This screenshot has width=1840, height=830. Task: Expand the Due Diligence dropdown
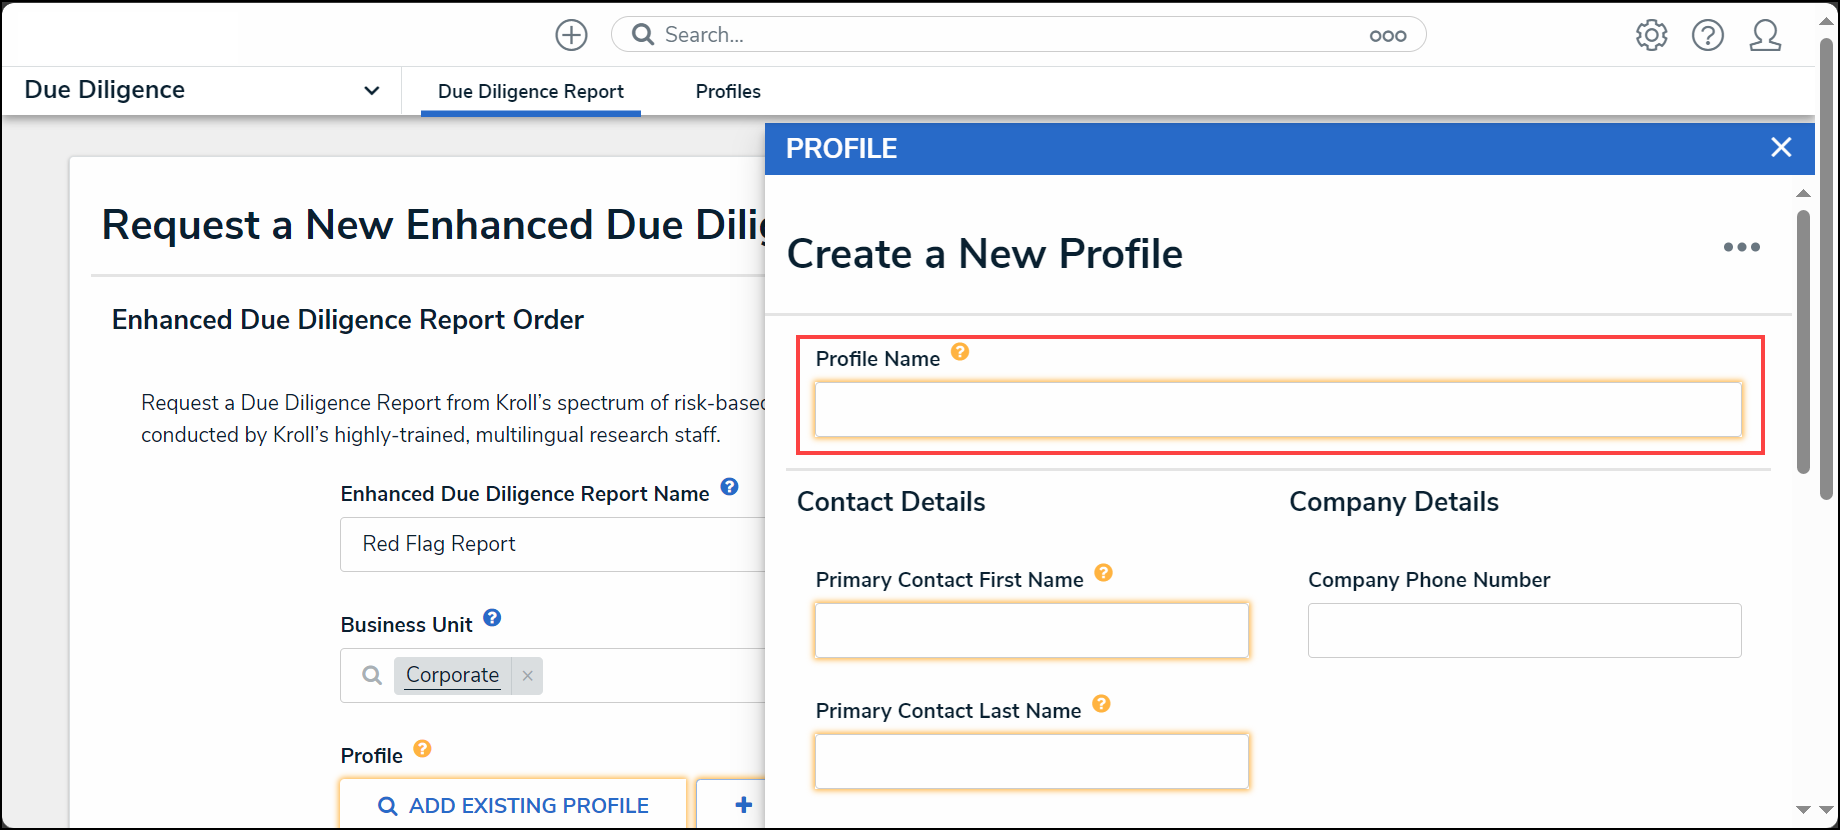(x=372, y=91)
